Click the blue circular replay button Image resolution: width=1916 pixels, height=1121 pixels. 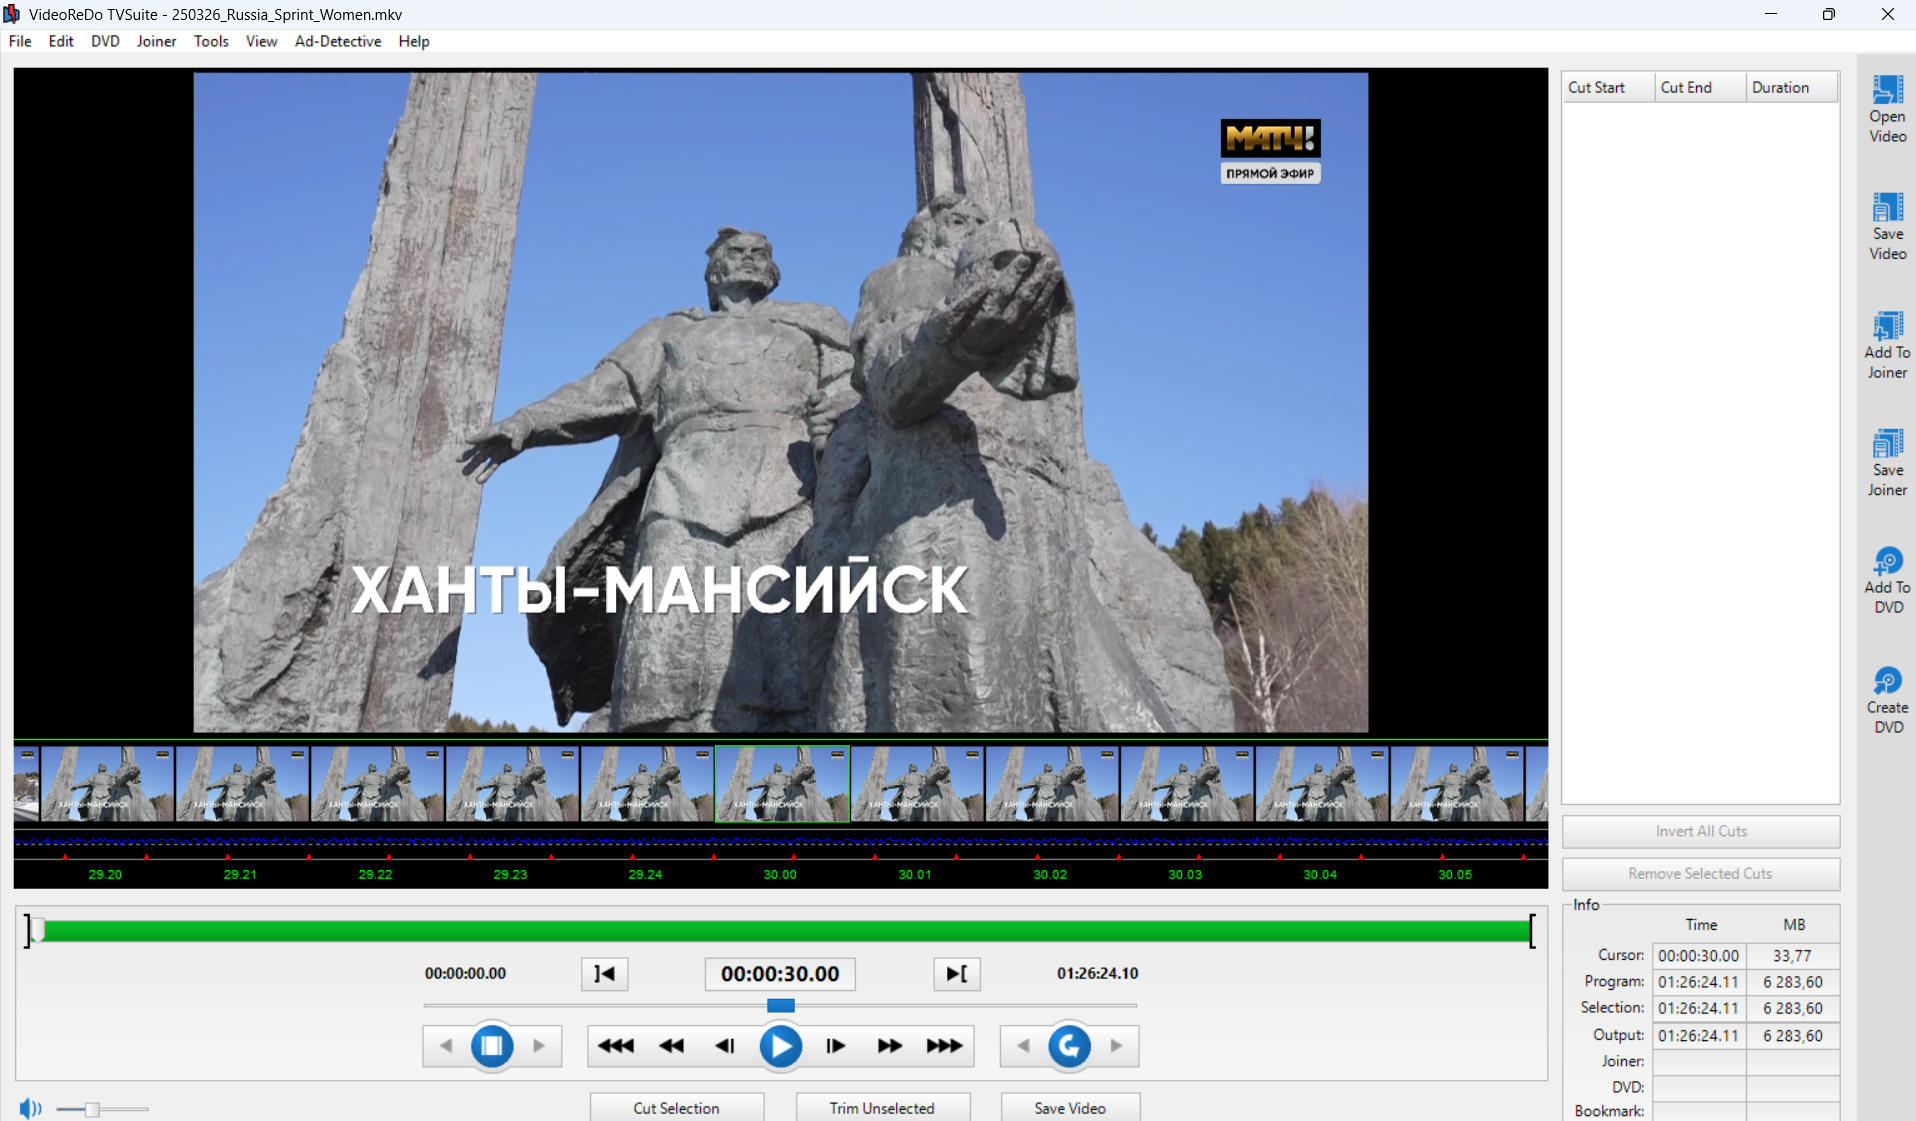1069,1046
